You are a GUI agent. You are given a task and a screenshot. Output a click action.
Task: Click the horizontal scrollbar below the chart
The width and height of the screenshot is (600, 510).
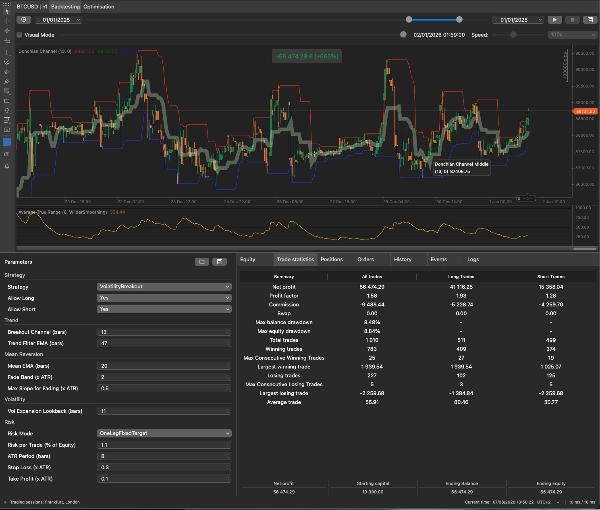pos(306,248)
